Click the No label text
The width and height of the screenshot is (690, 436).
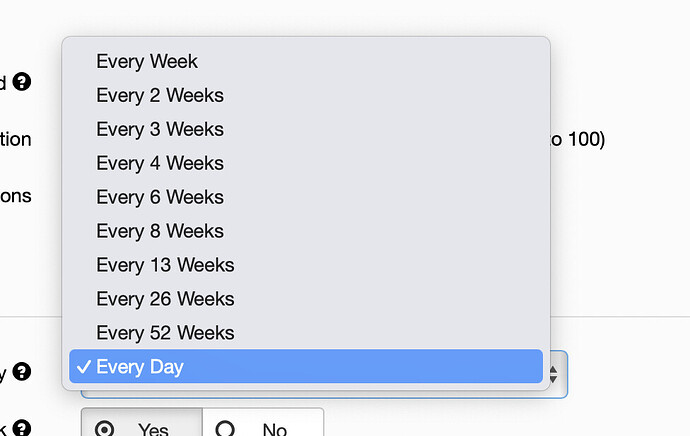[275, 429]
